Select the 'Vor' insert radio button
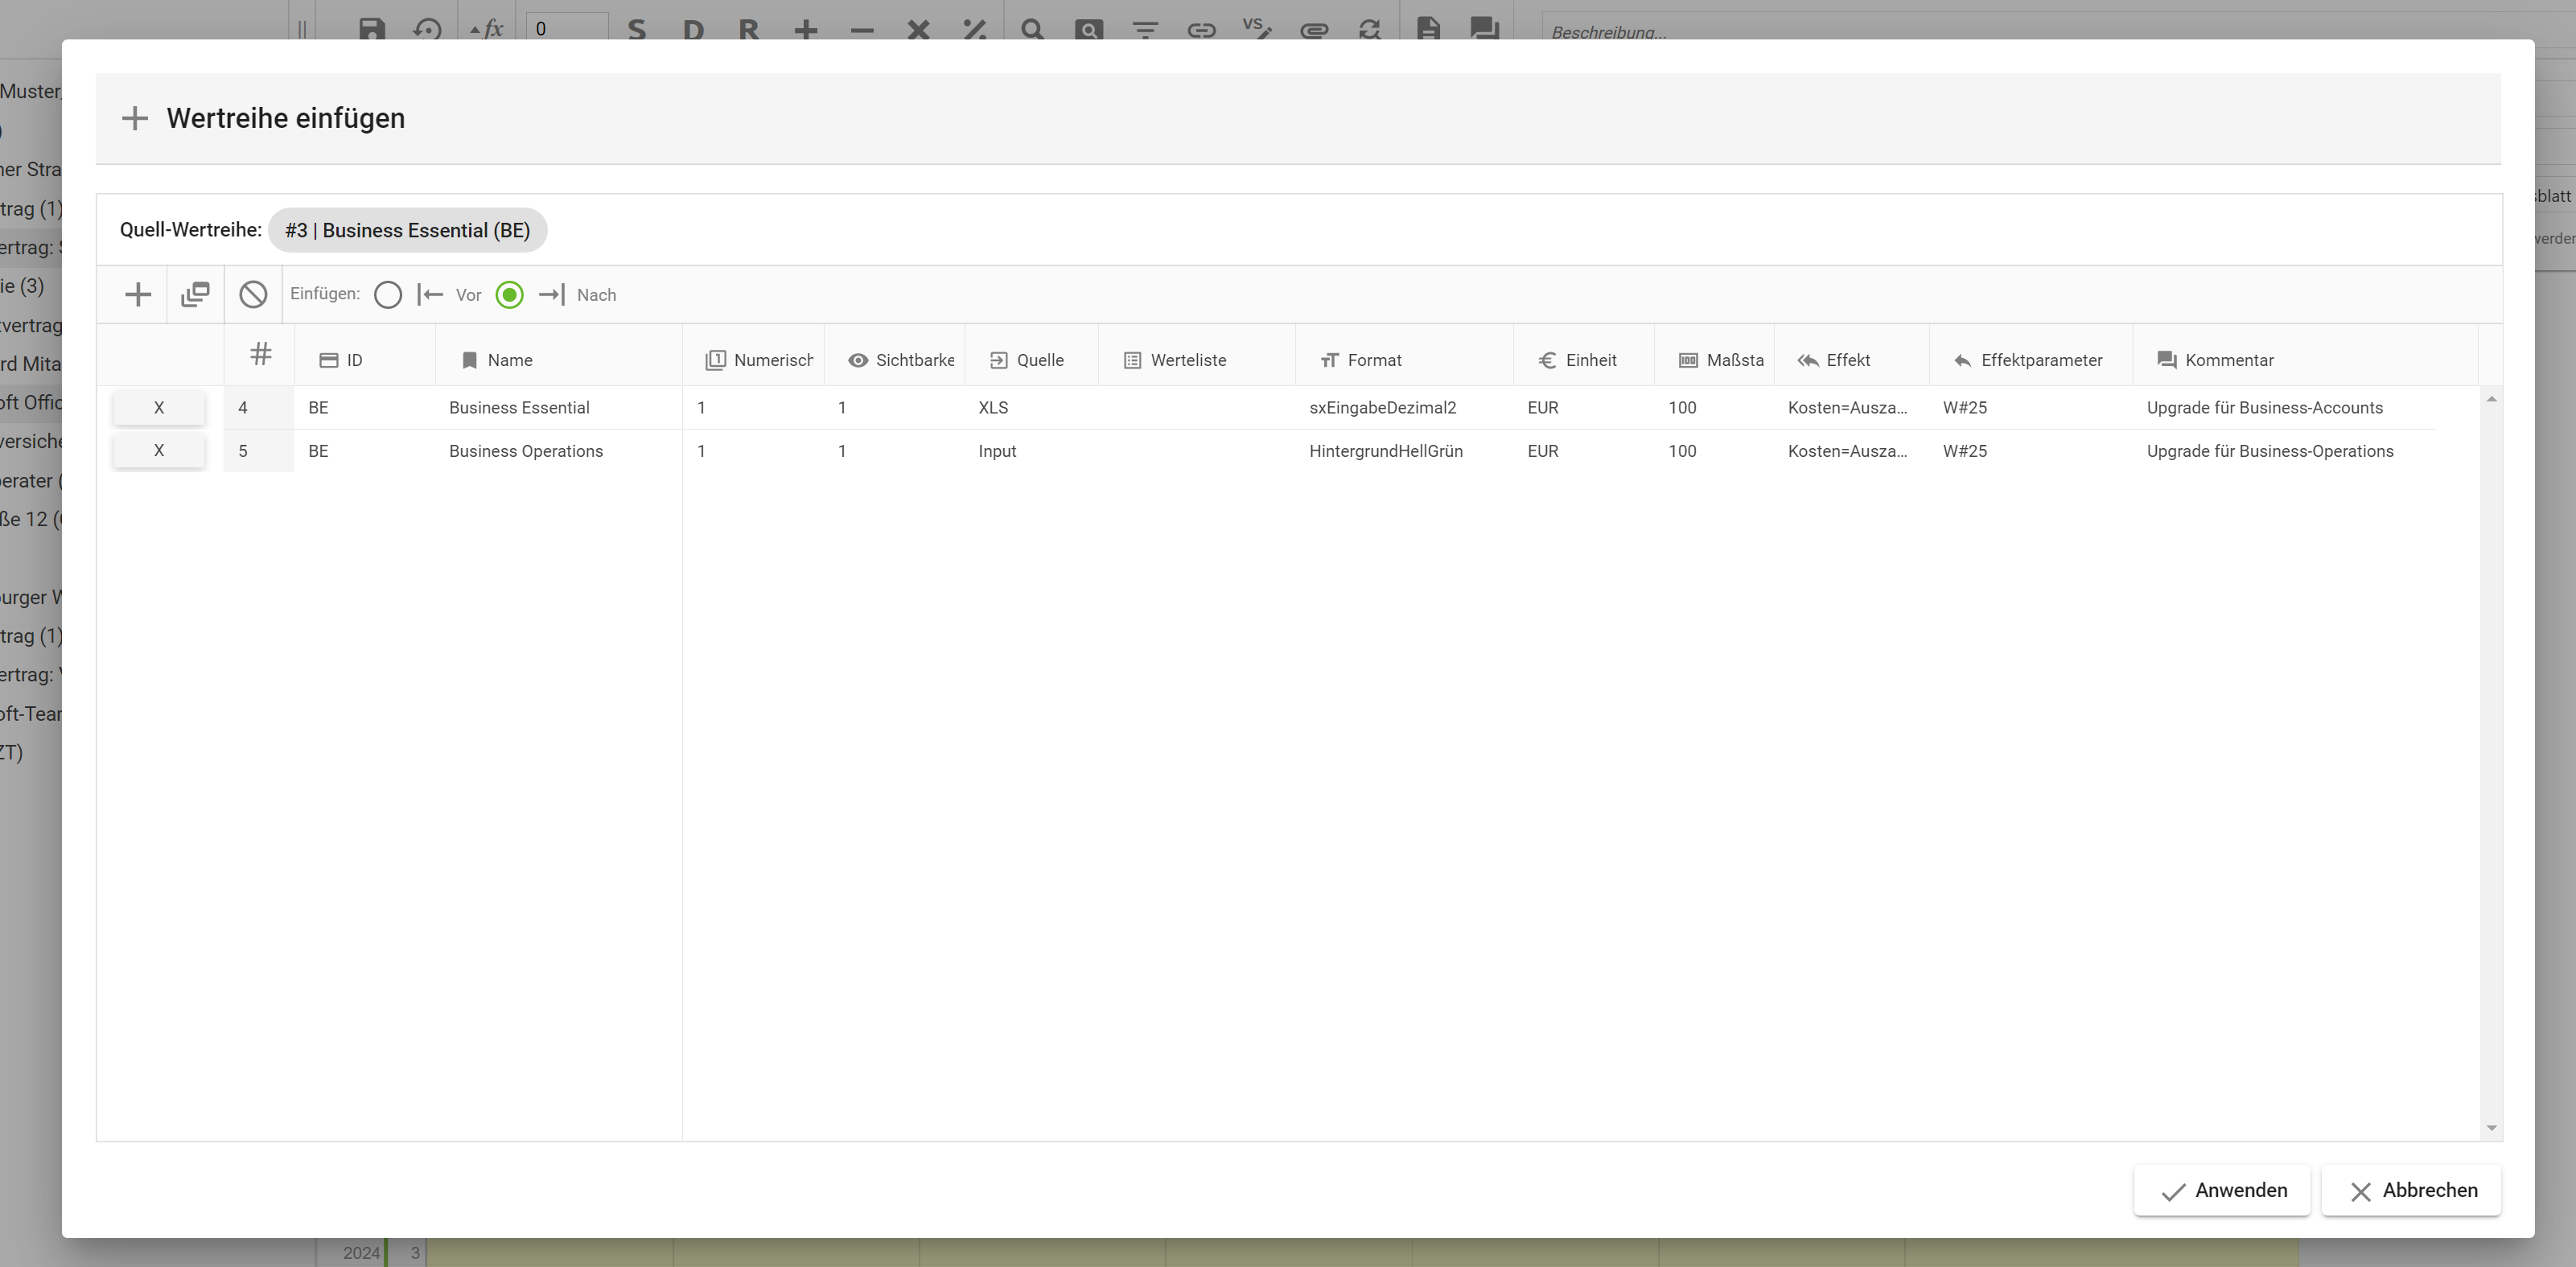This screenshot has width=2576, height=1267. tap(388, 295)
